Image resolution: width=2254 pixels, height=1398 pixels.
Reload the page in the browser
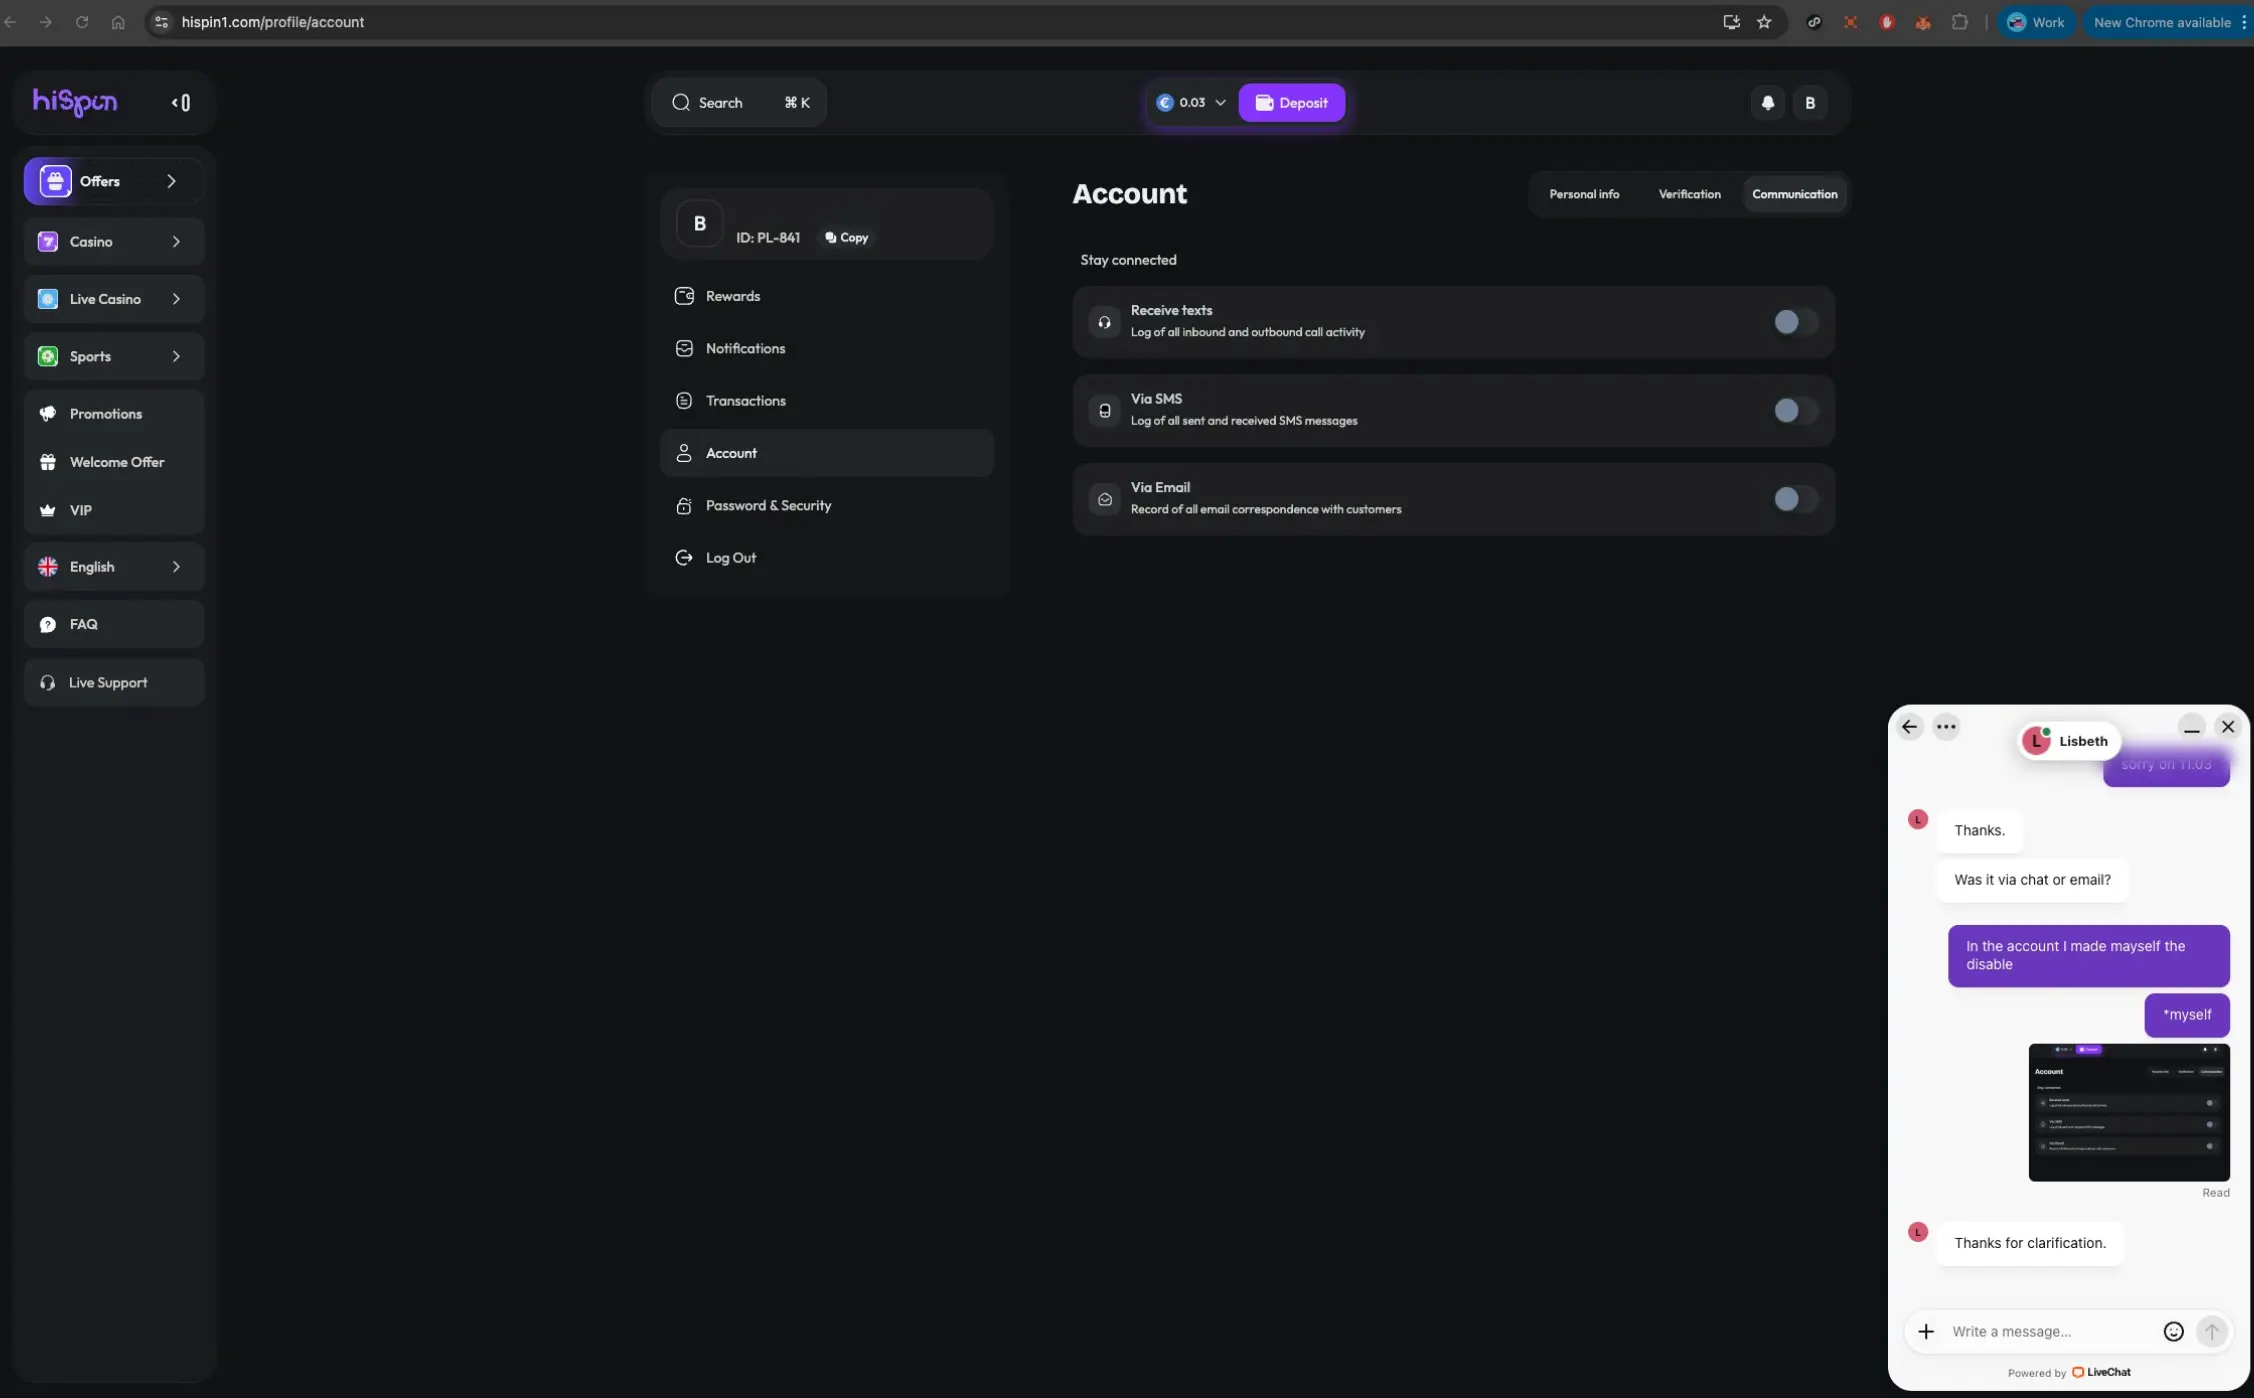click(82, 22)
